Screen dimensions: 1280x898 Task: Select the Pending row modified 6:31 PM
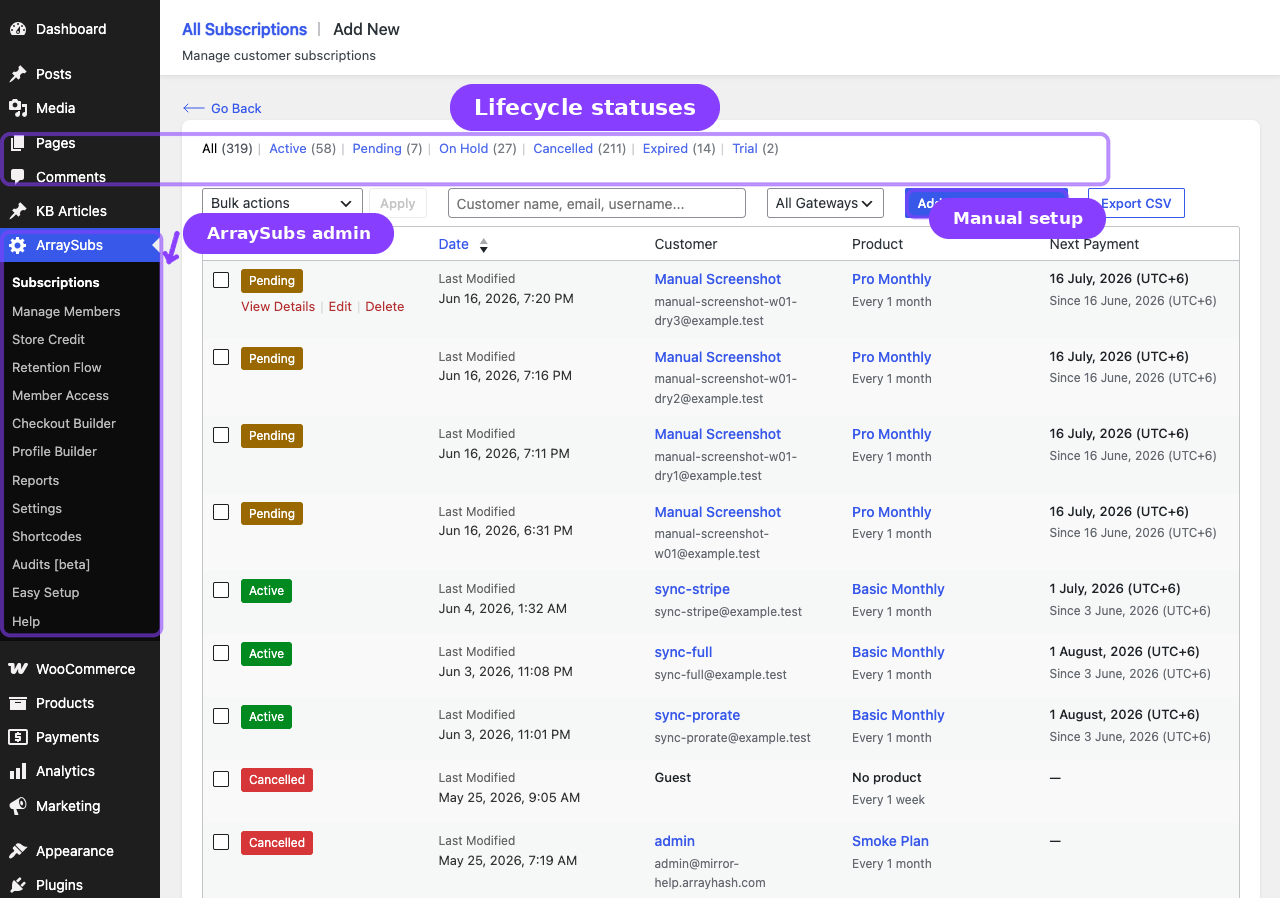point(221,512)
